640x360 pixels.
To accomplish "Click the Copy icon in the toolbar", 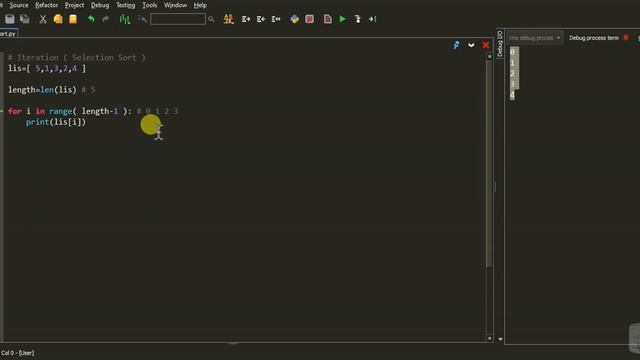I will coord(58,19).
